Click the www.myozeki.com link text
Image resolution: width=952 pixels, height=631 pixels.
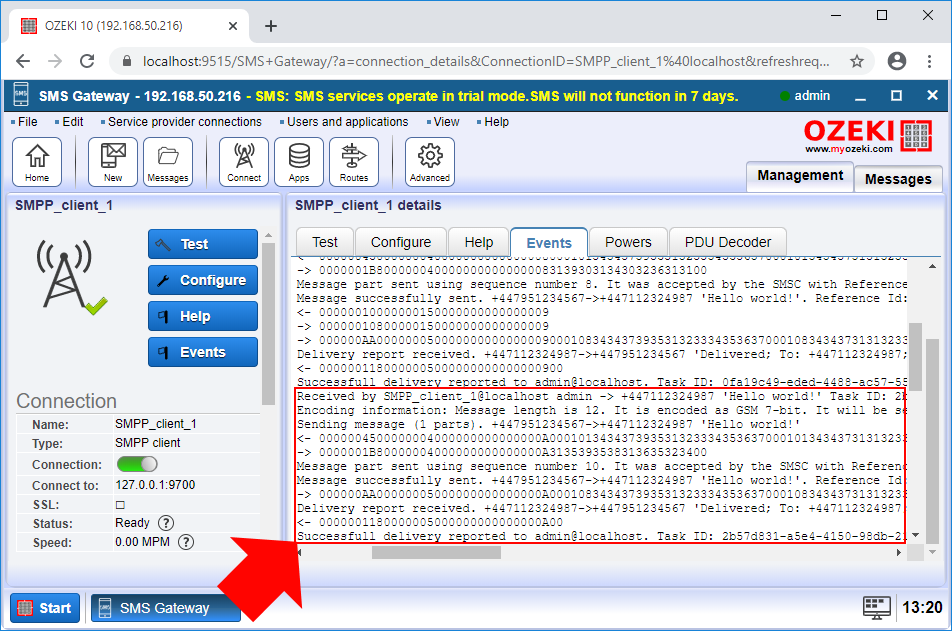point(849,149)
